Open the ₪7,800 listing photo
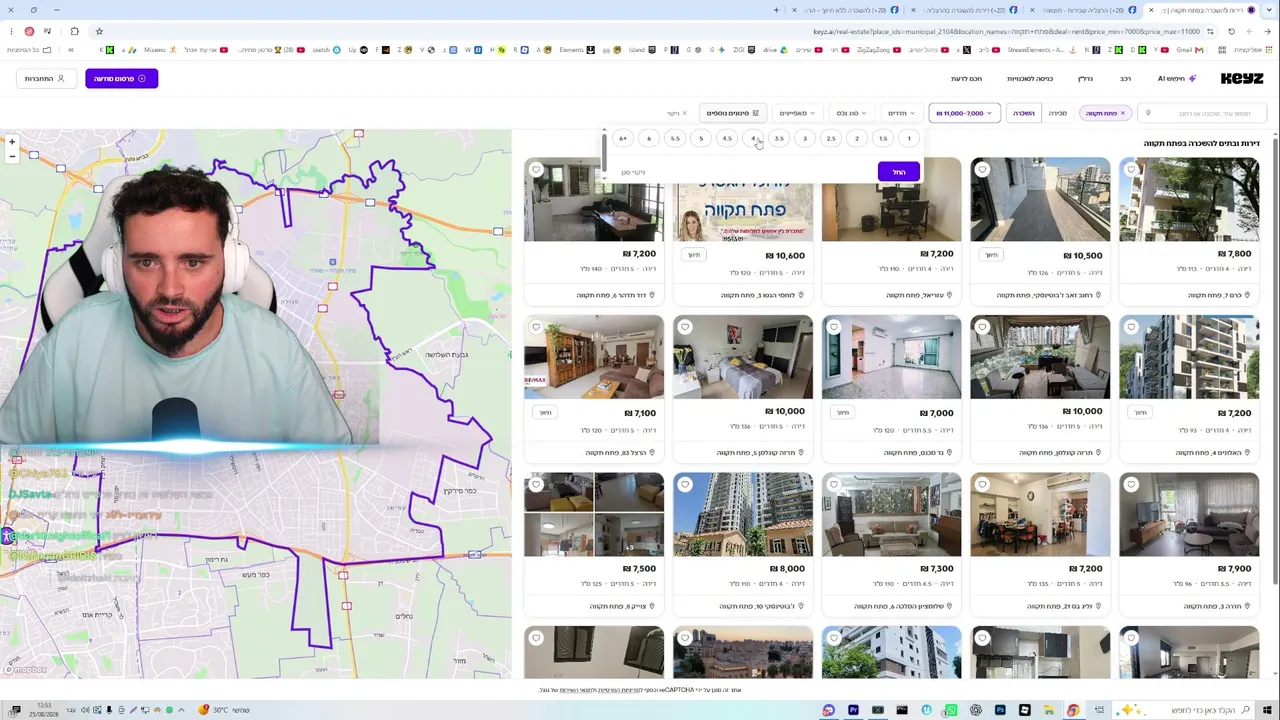 [x=1189, y=199]
